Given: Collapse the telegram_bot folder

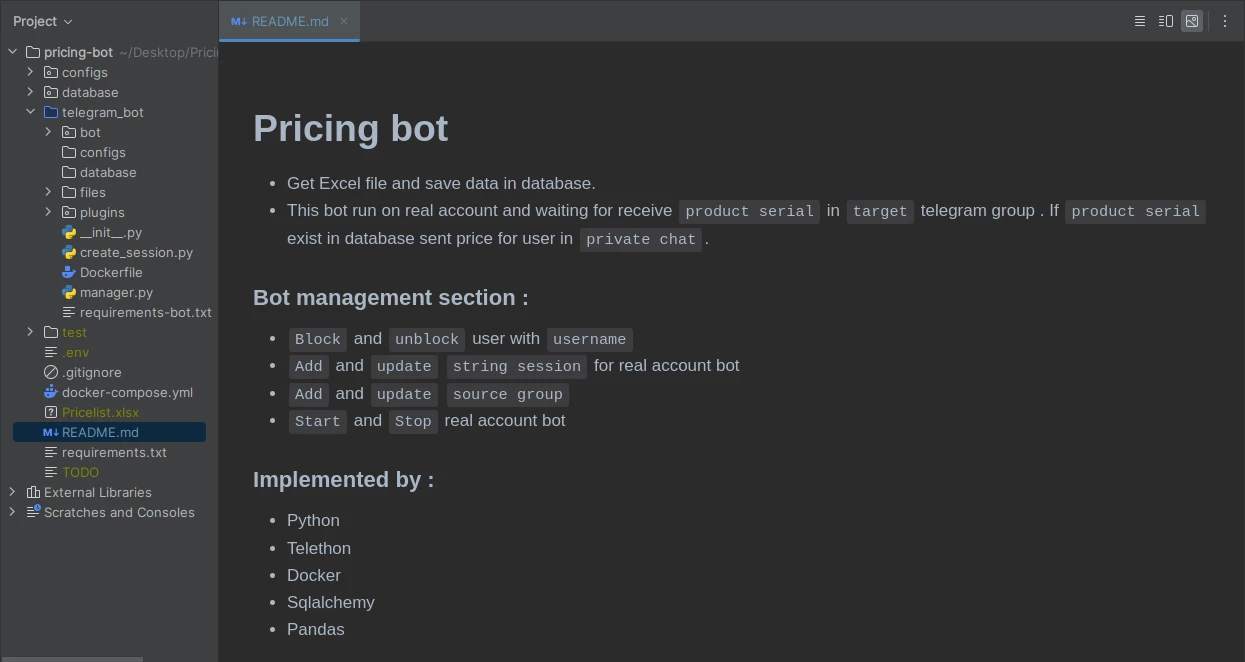Looking at the screenshot, I should coord(30,112).
